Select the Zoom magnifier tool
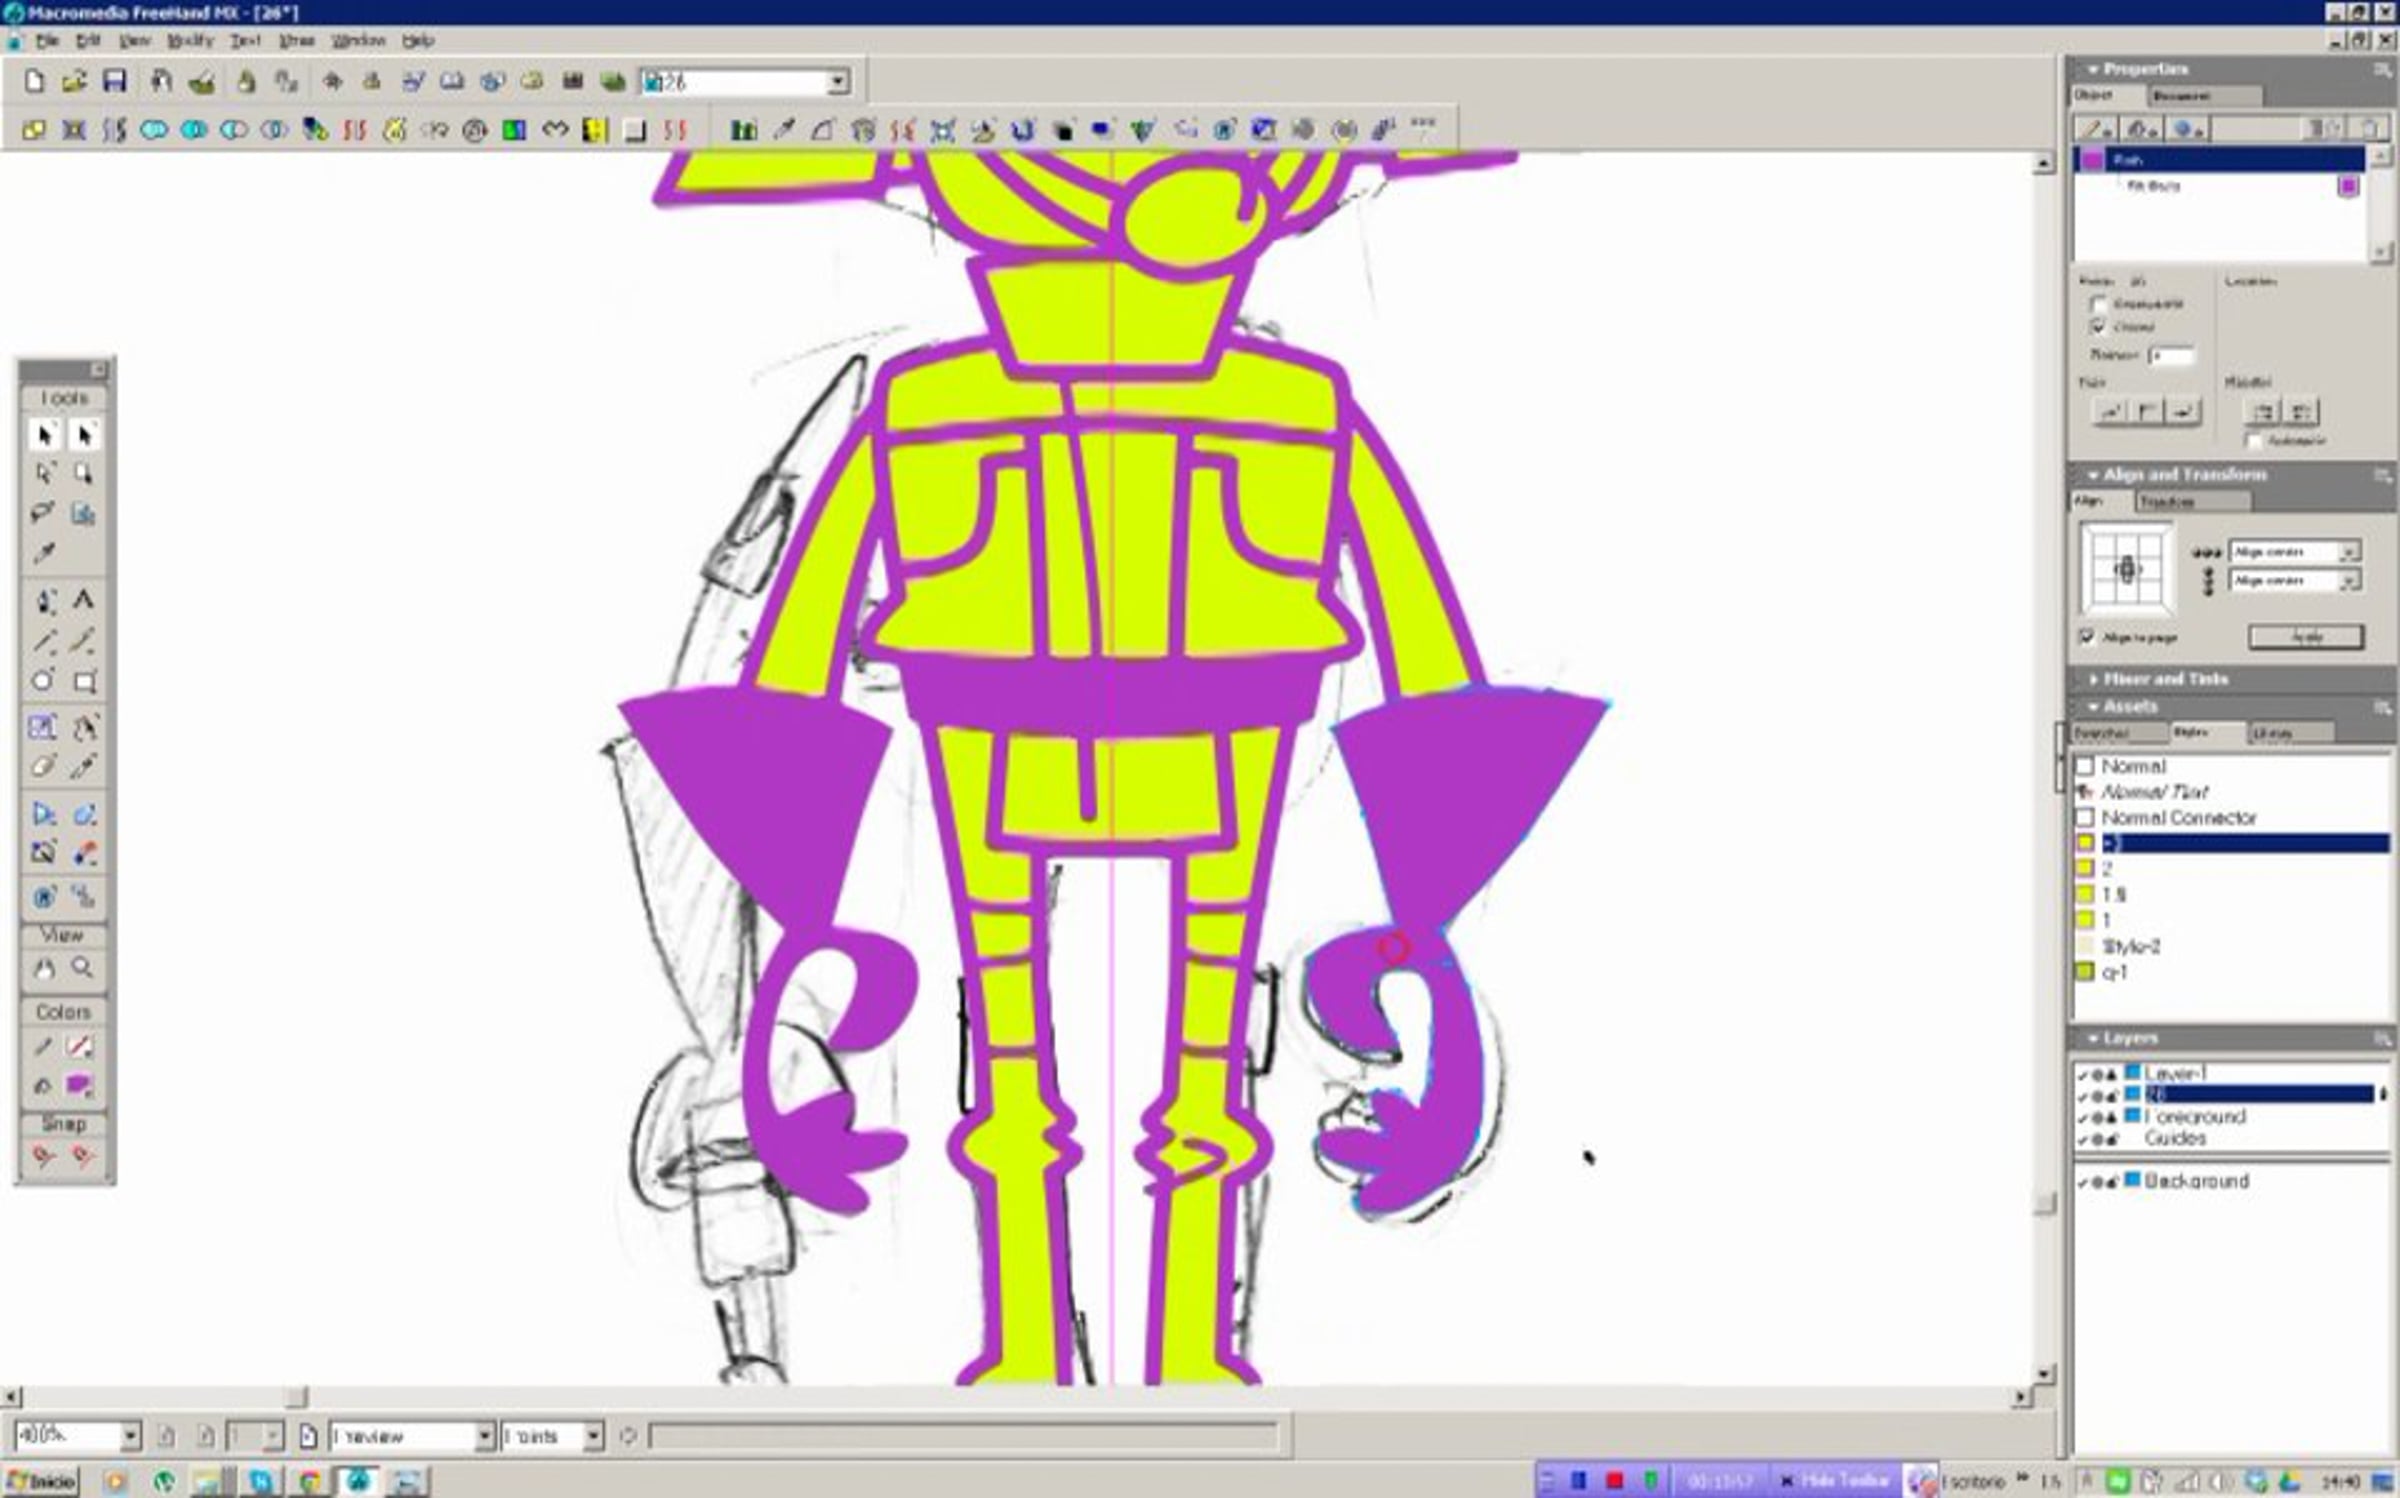Image resolution: width=2400 pixels, height=1498 pixels. tap(83, 968)
